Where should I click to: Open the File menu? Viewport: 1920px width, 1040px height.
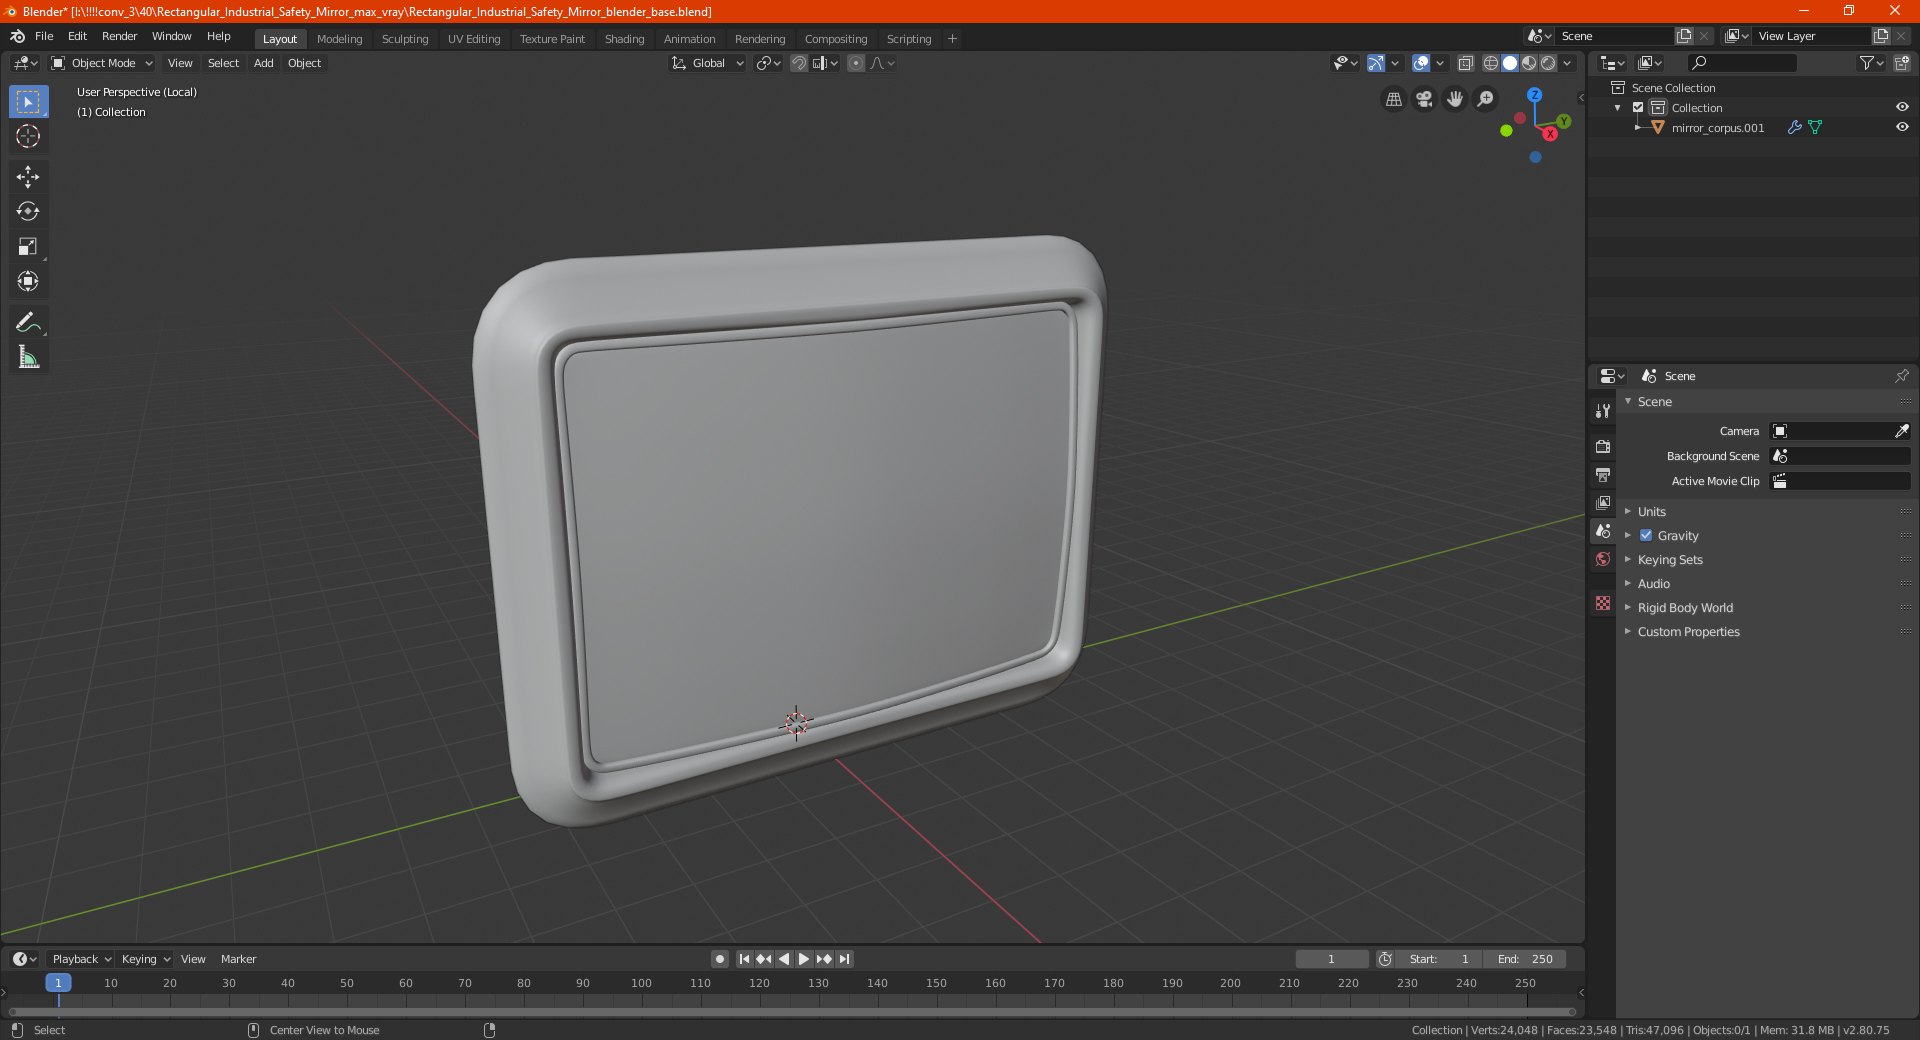44,36
